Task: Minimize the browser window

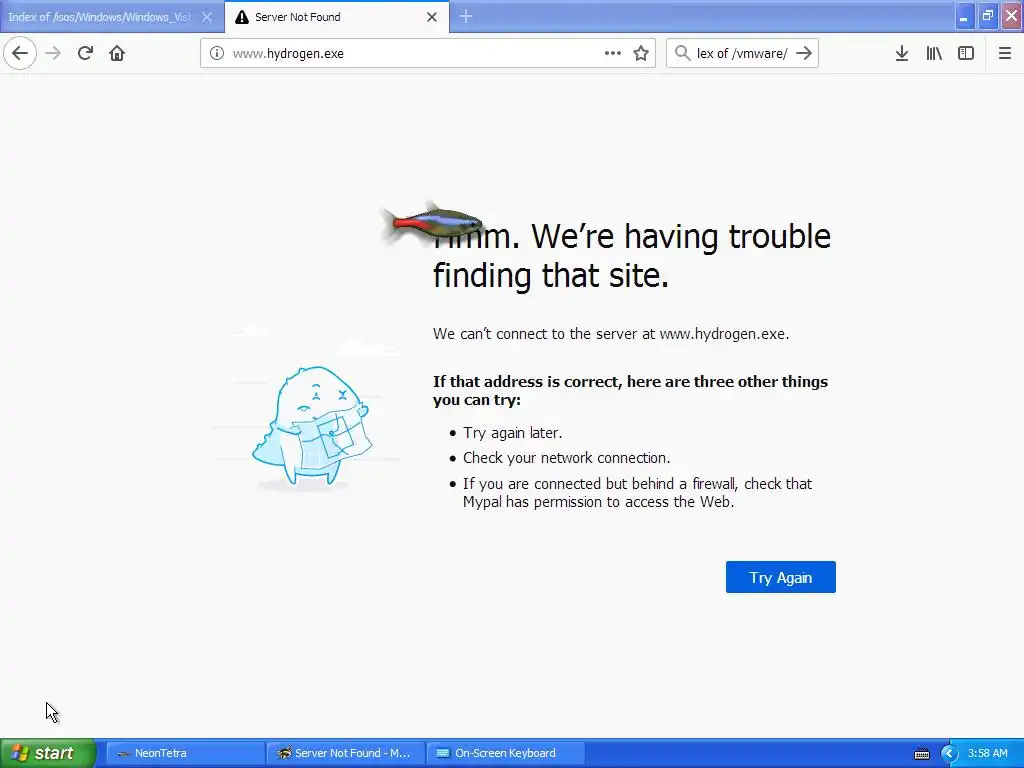Action: [x=964, y=16]
